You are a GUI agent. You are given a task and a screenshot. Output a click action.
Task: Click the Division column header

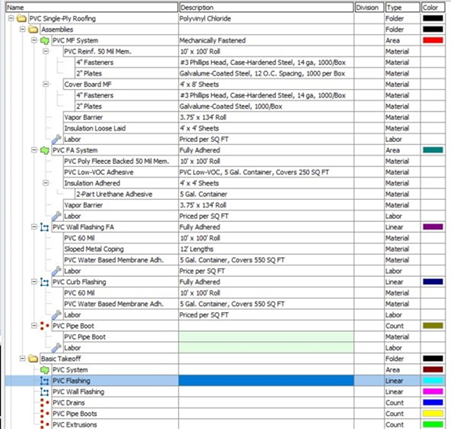click(369, 7)
